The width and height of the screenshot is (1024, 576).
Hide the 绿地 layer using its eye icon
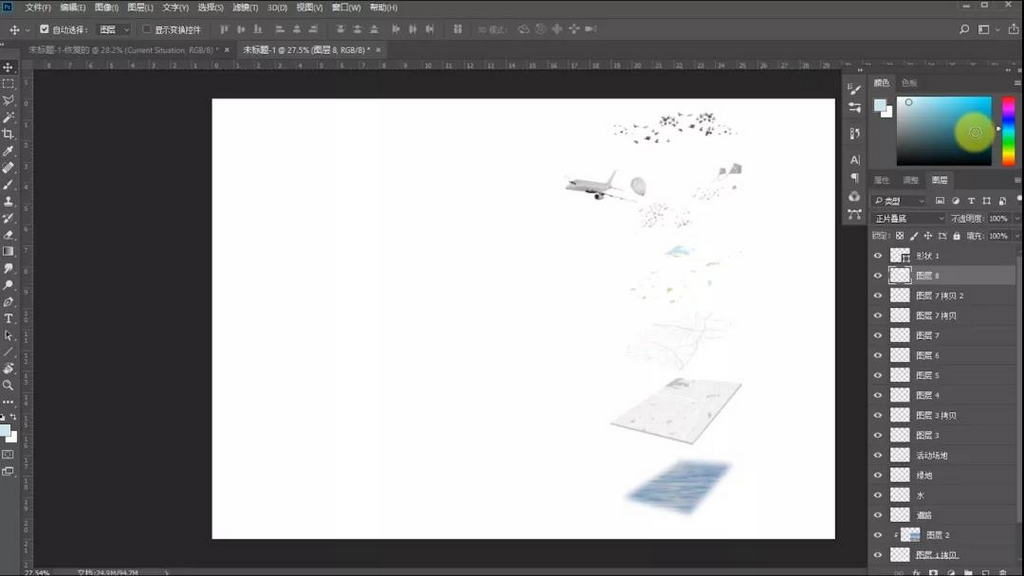click(878, 475)
